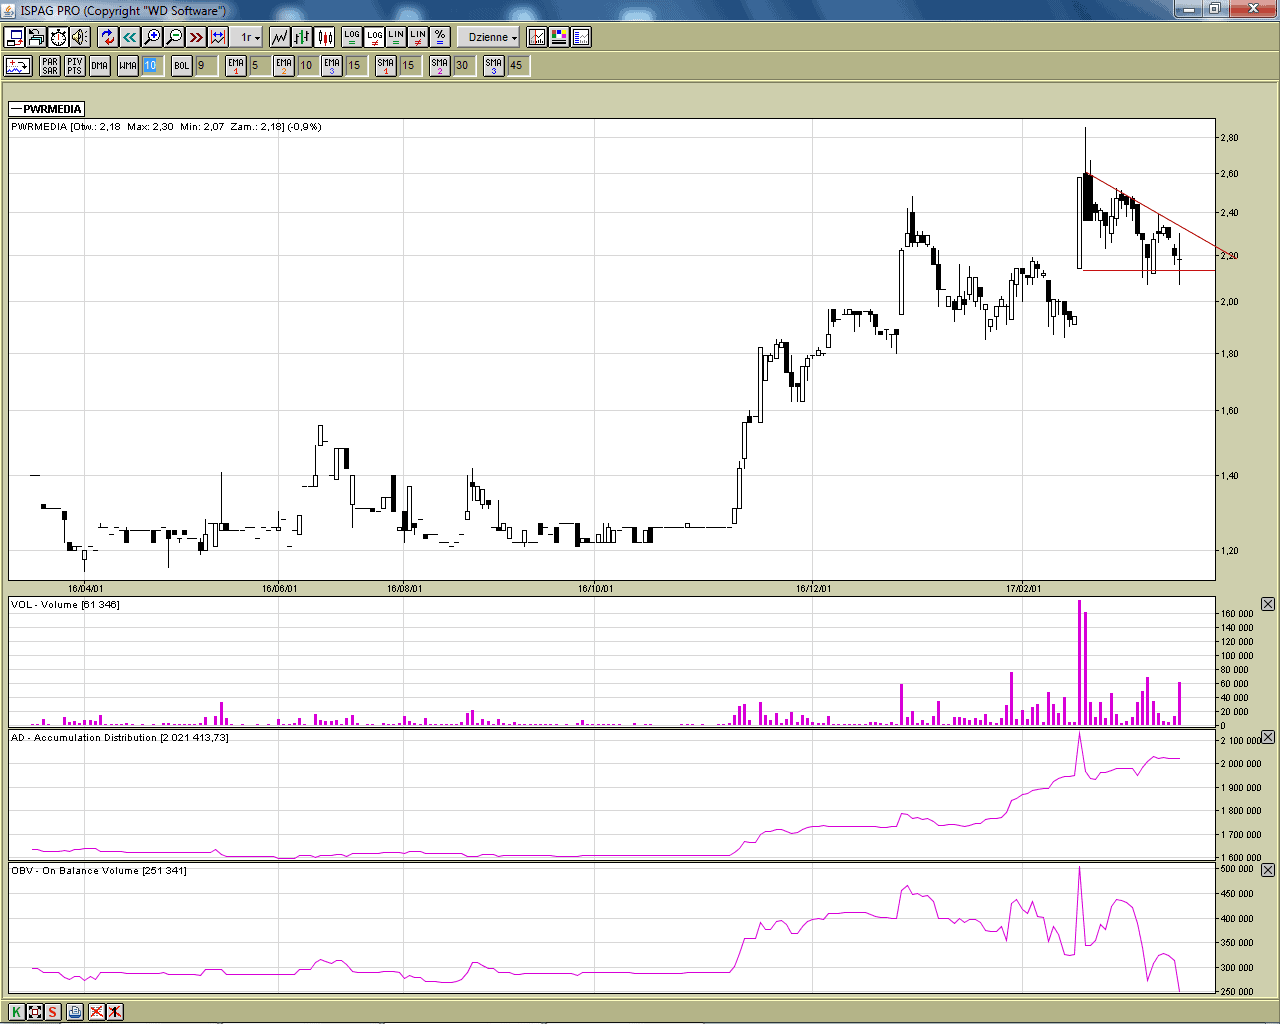This screenshot has height=1024, width=1280.
Task: Click the speaker sound icon
Action: click(80, 37)
